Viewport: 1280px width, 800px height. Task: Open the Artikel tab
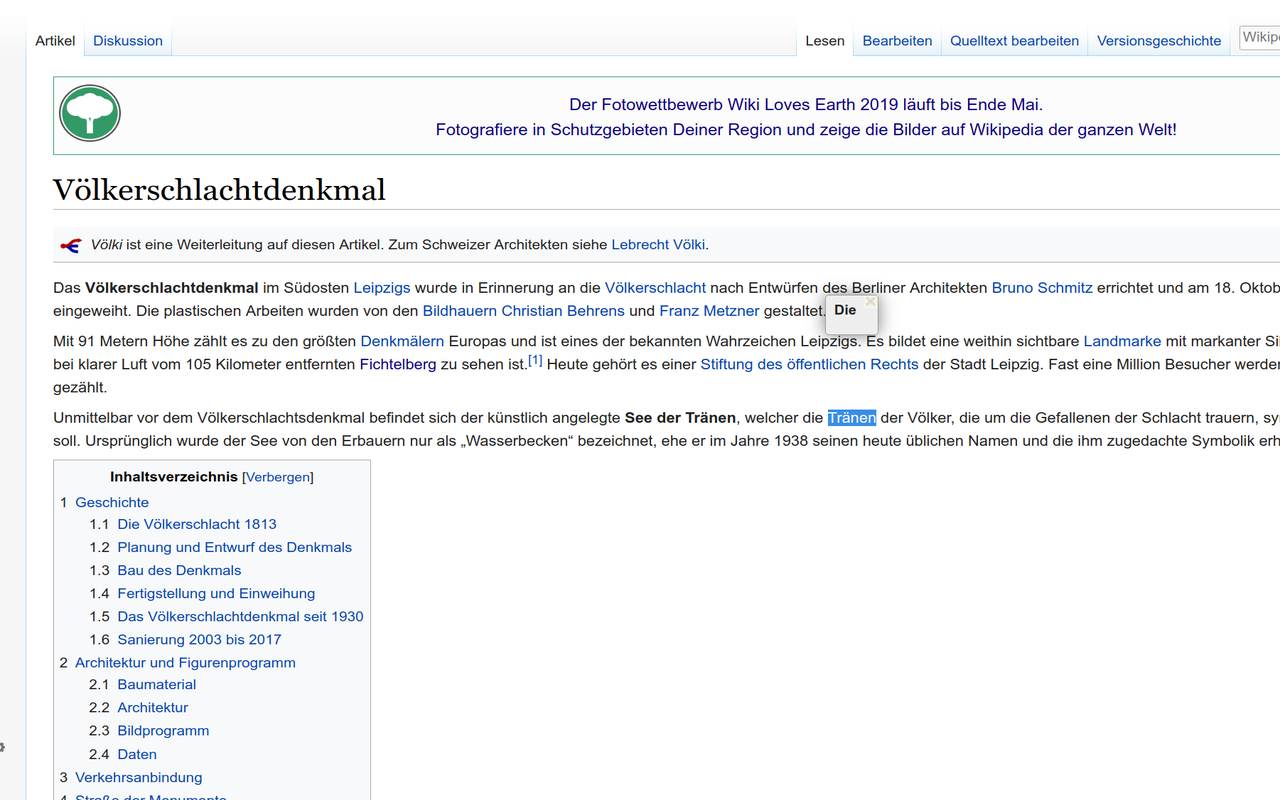pos(55,41)
